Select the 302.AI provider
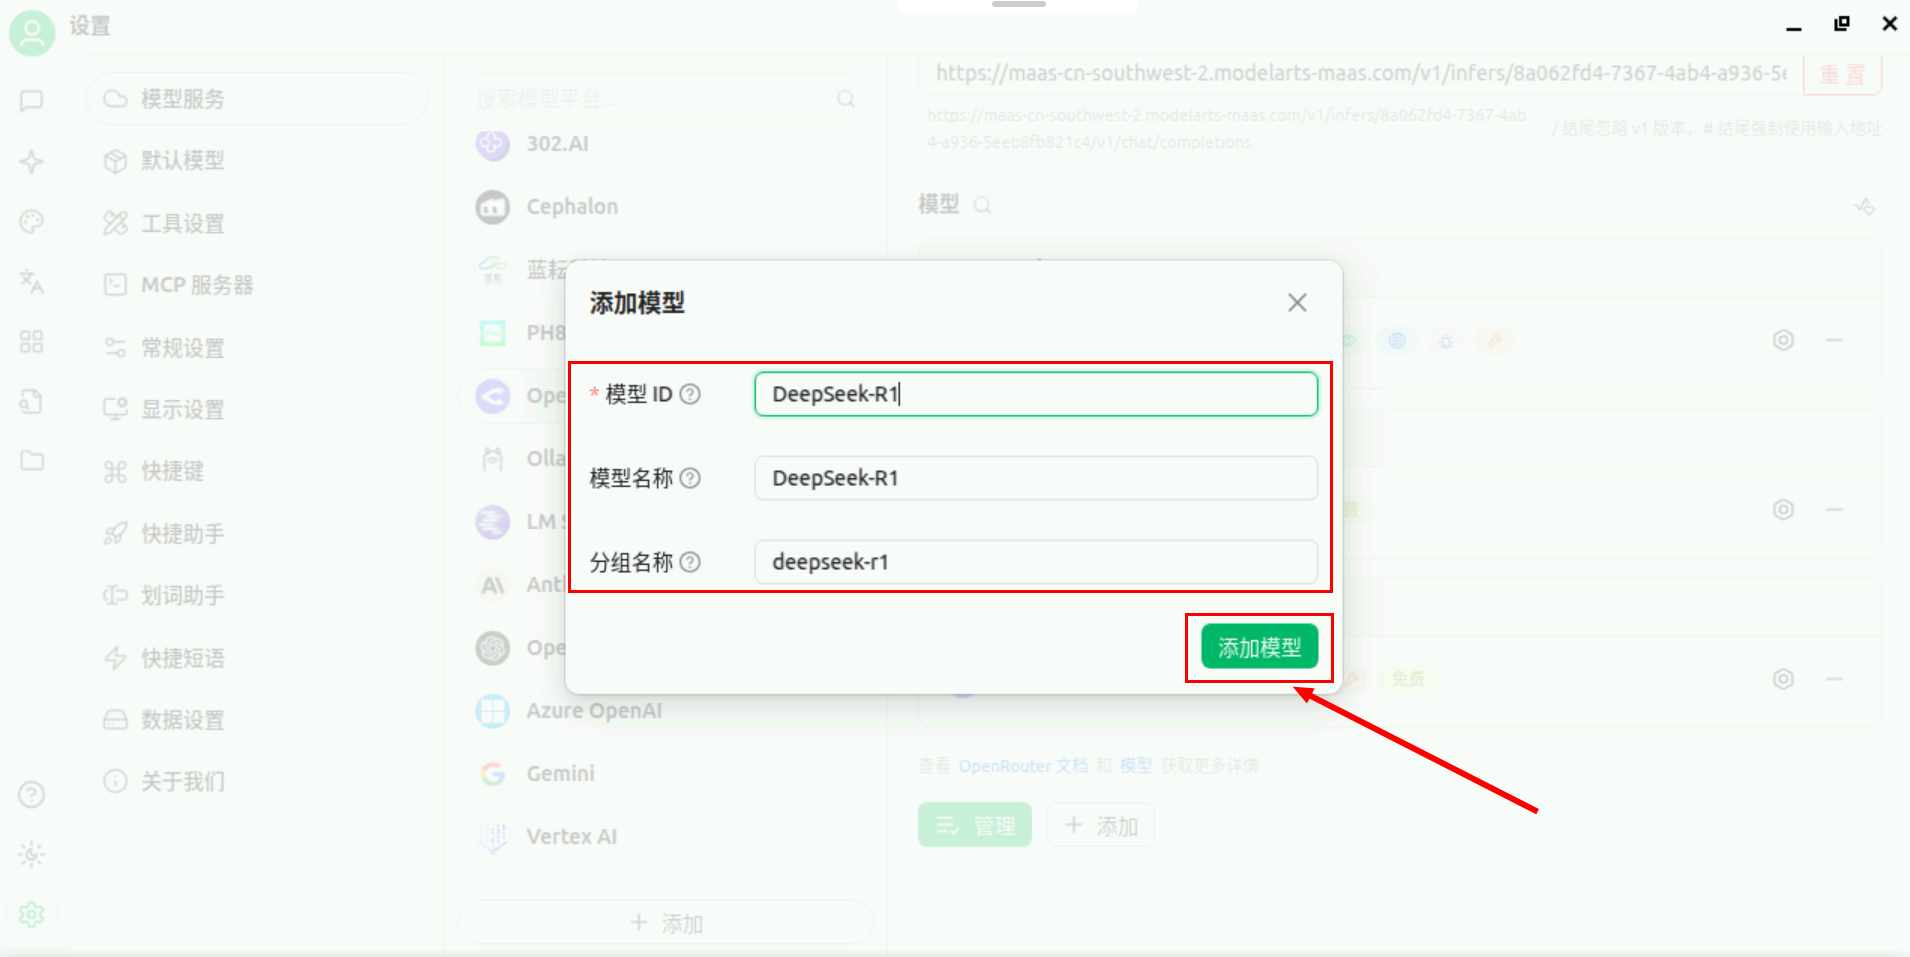Image resolution: width=1910 pixels, height=957 pixels. click(665, 144)
